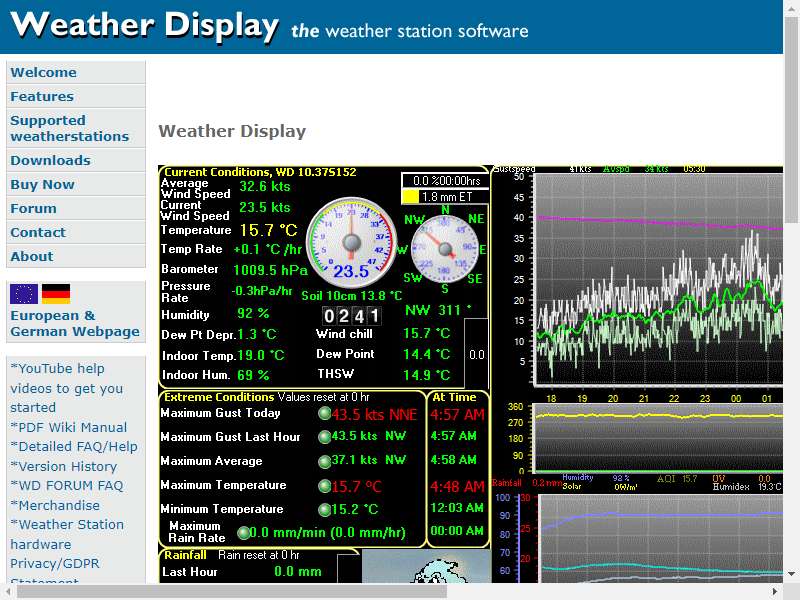Click the wind speed dial gauge
This screenshot has height=600, width=800.
(x=352, y=242)
